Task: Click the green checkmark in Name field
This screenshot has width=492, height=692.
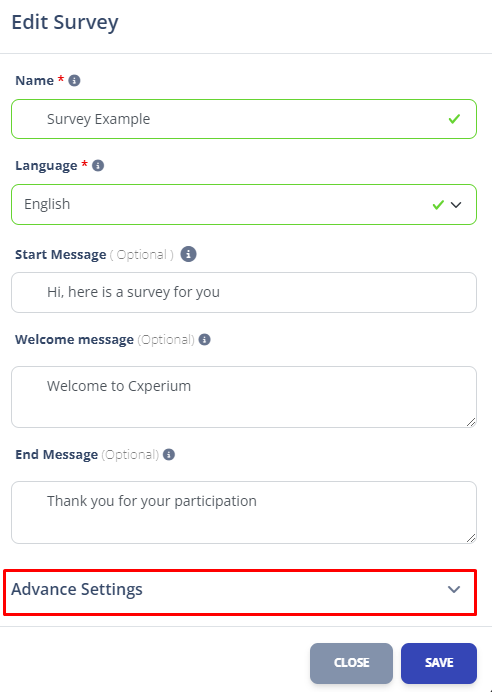Action: (454, 119)
